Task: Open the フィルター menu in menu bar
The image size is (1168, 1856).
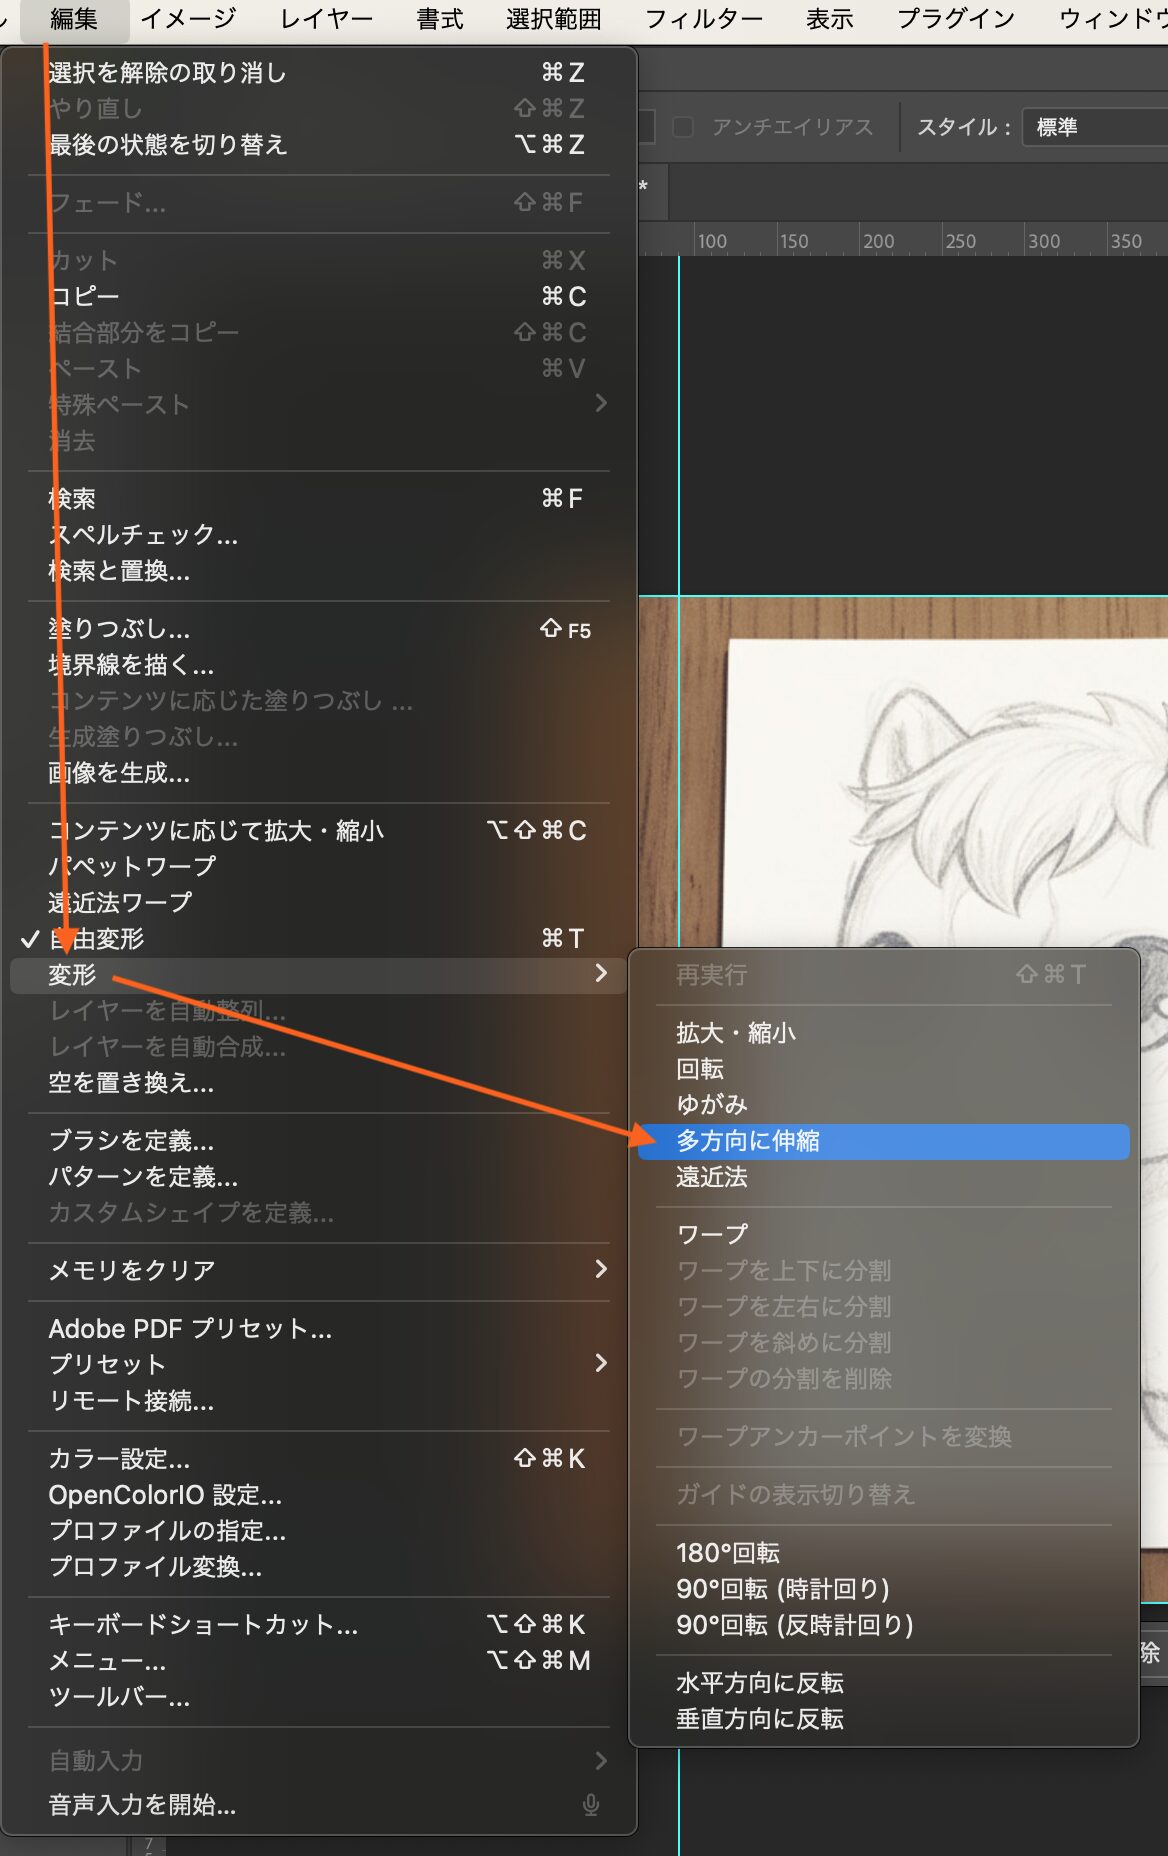Action: point(703,19)
